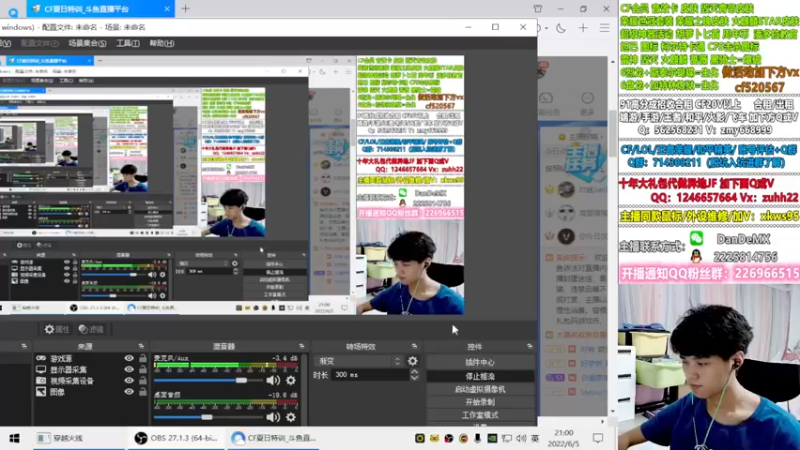Open 麦克风/Aux audio settings gear

coord(291,380)
